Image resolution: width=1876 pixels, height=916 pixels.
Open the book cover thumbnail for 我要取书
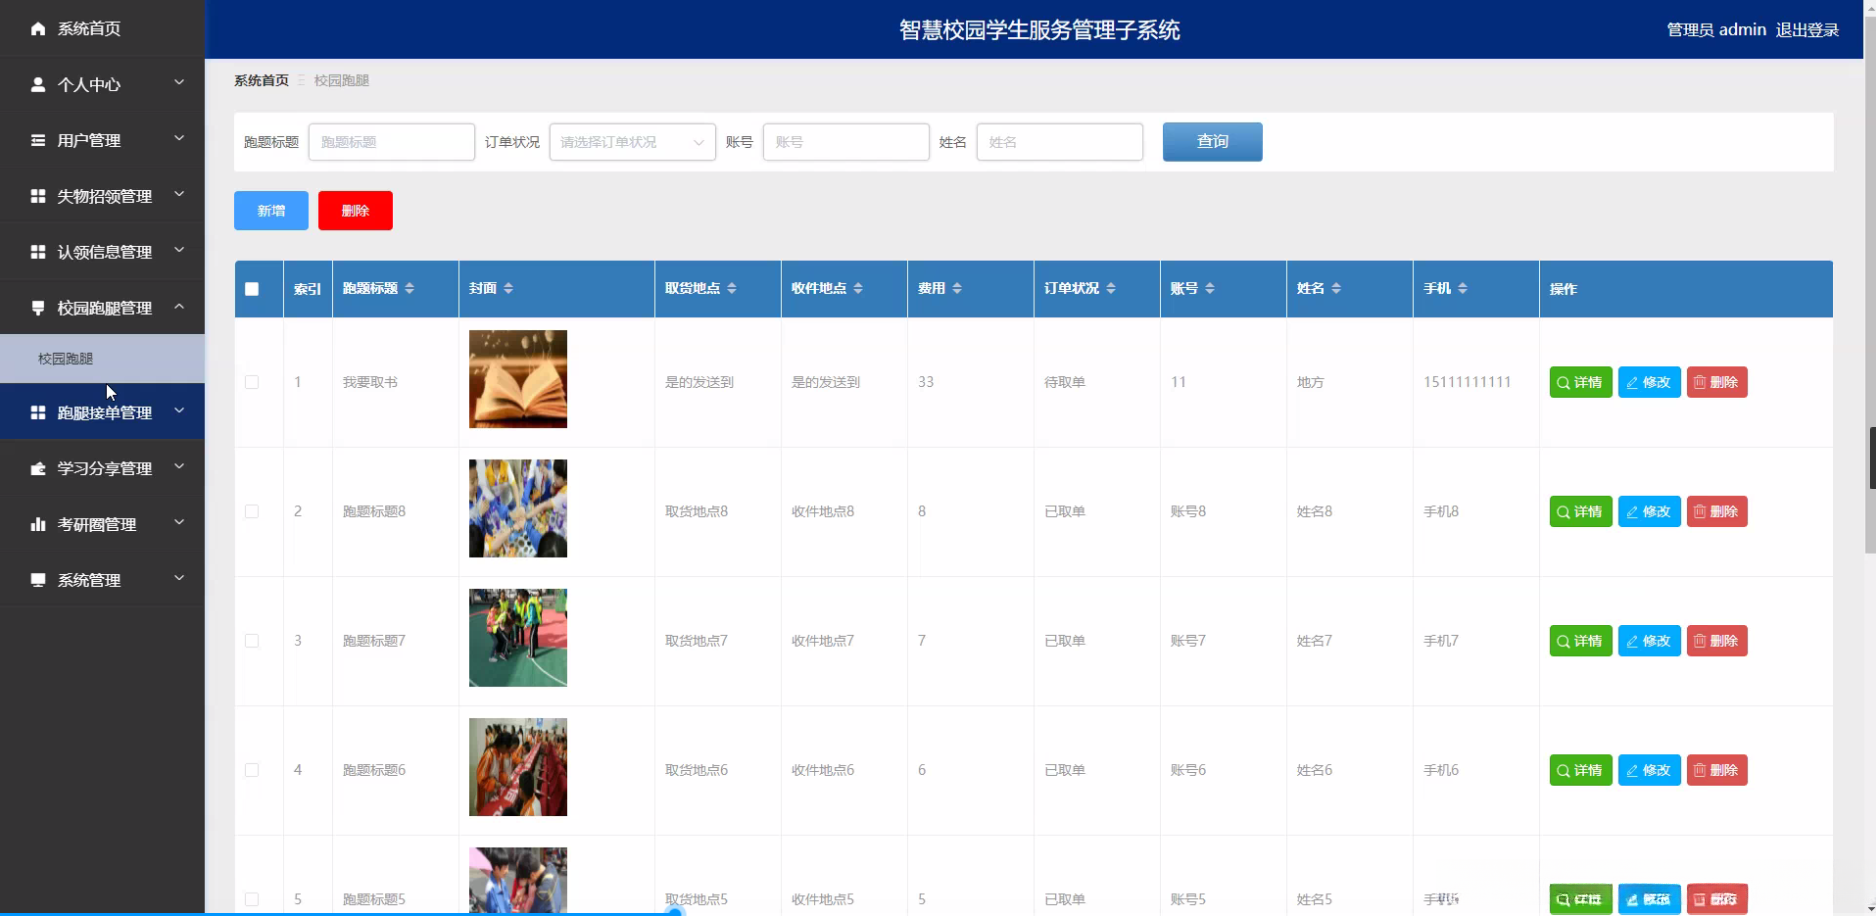[518, 379]
